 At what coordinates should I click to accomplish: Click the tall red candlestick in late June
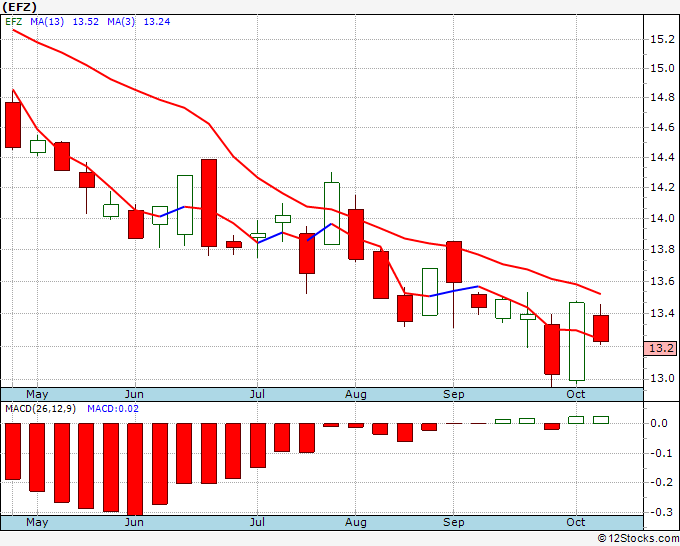(x=209, y=203)
